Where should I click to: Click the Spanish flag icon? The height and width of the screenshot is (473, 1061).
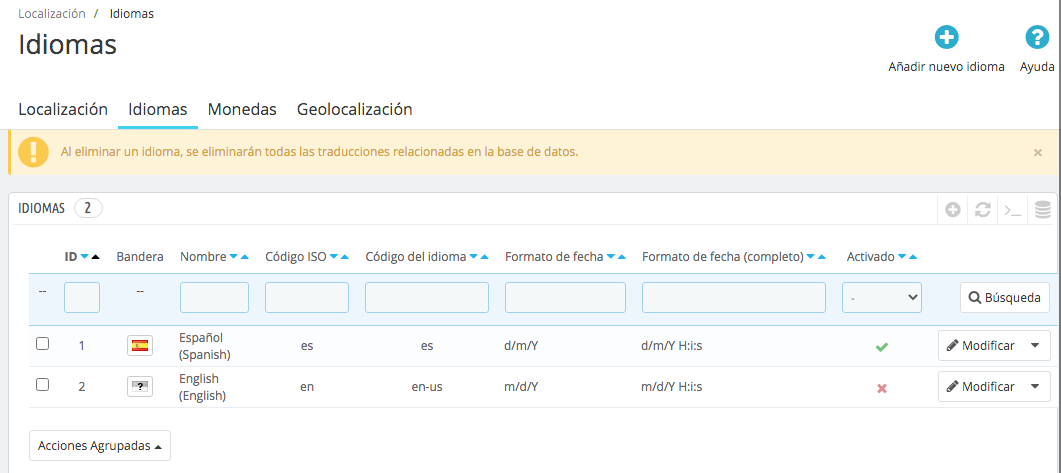coord(140,346)
